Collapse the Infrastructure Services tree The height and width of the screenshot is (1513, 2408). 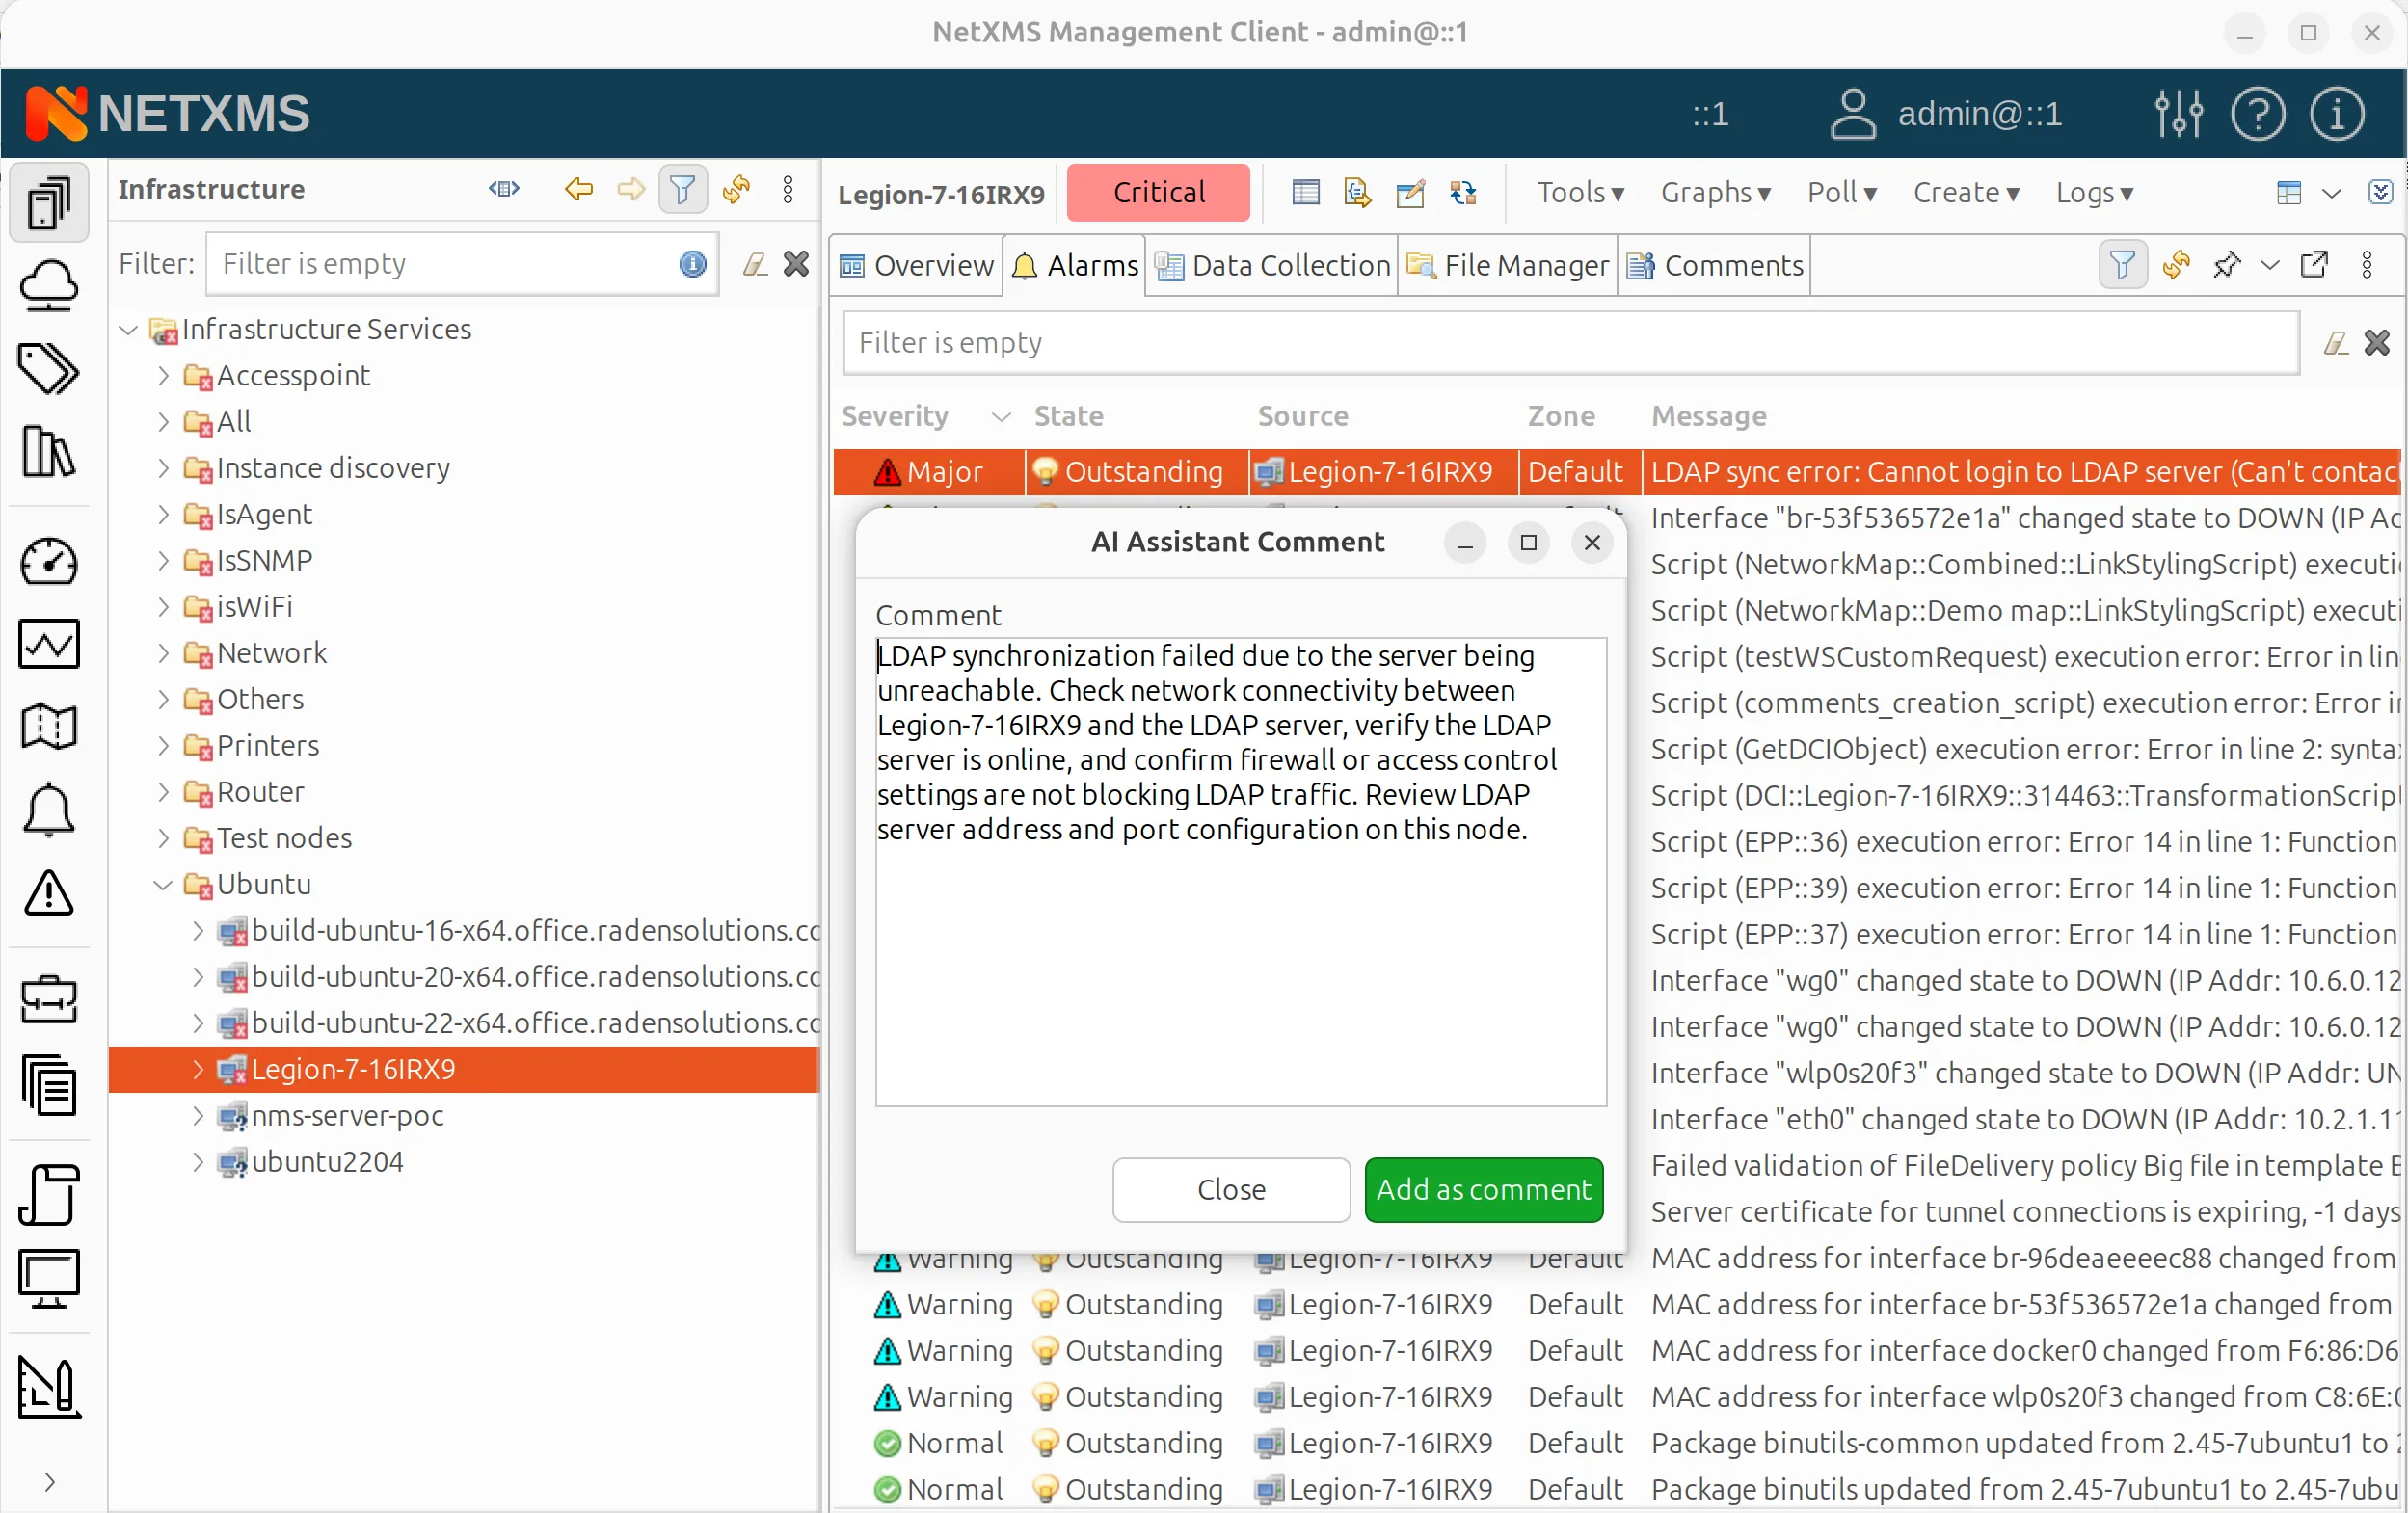tap(127, 330)
